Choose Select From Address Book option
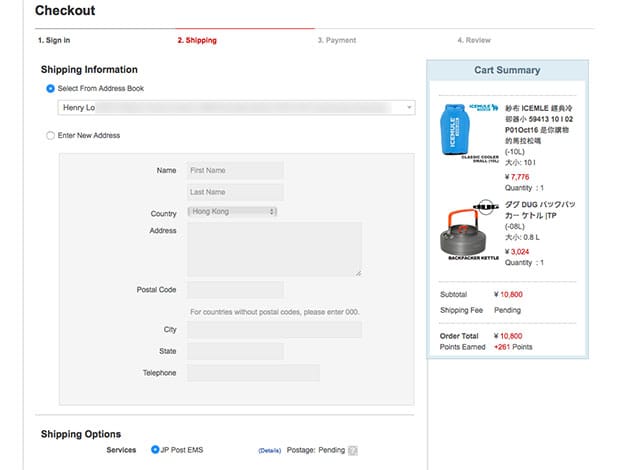The height and width of the screenshot is (470, 640). point(51,89)
